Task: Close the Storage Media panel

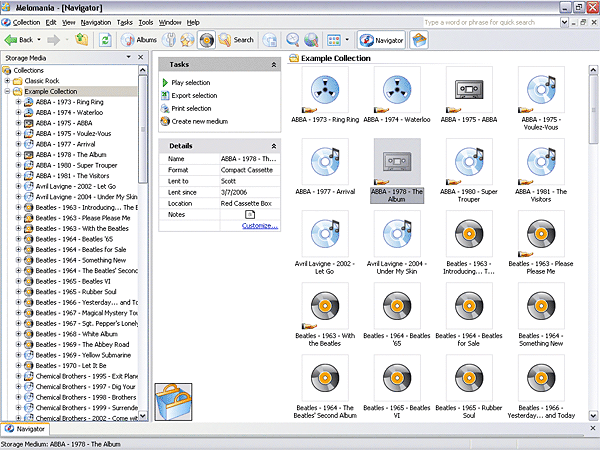Action: pyautogui.click(x=140, y=57)
